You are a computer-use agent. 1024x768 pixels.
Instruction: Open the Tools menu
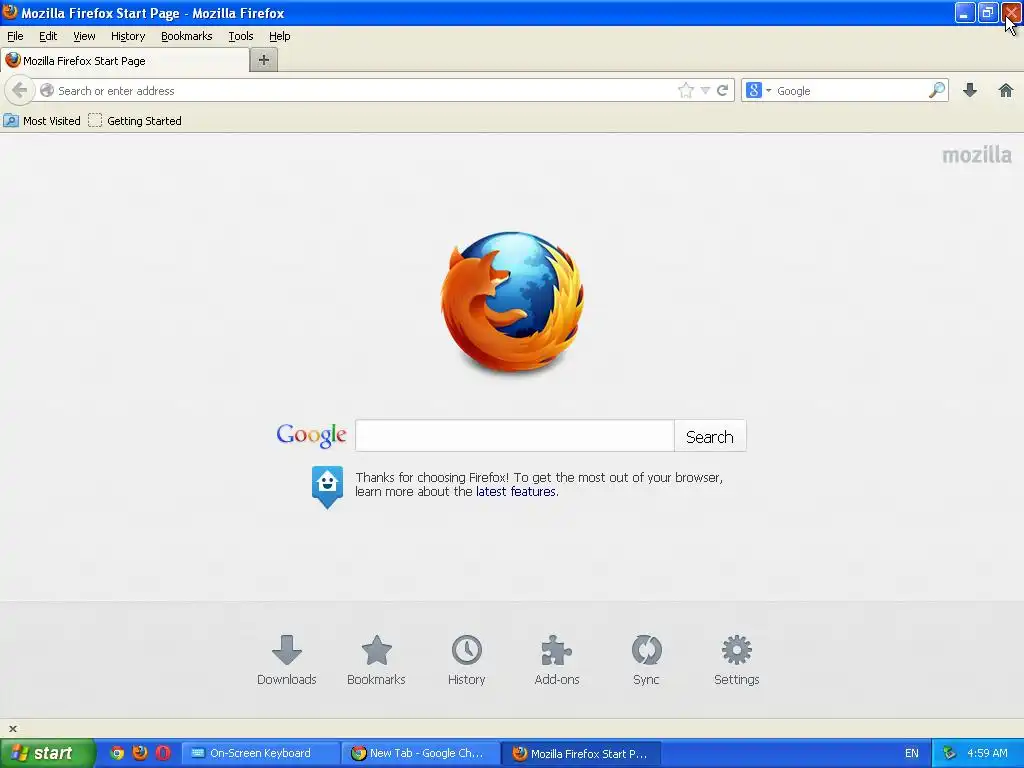241,36
